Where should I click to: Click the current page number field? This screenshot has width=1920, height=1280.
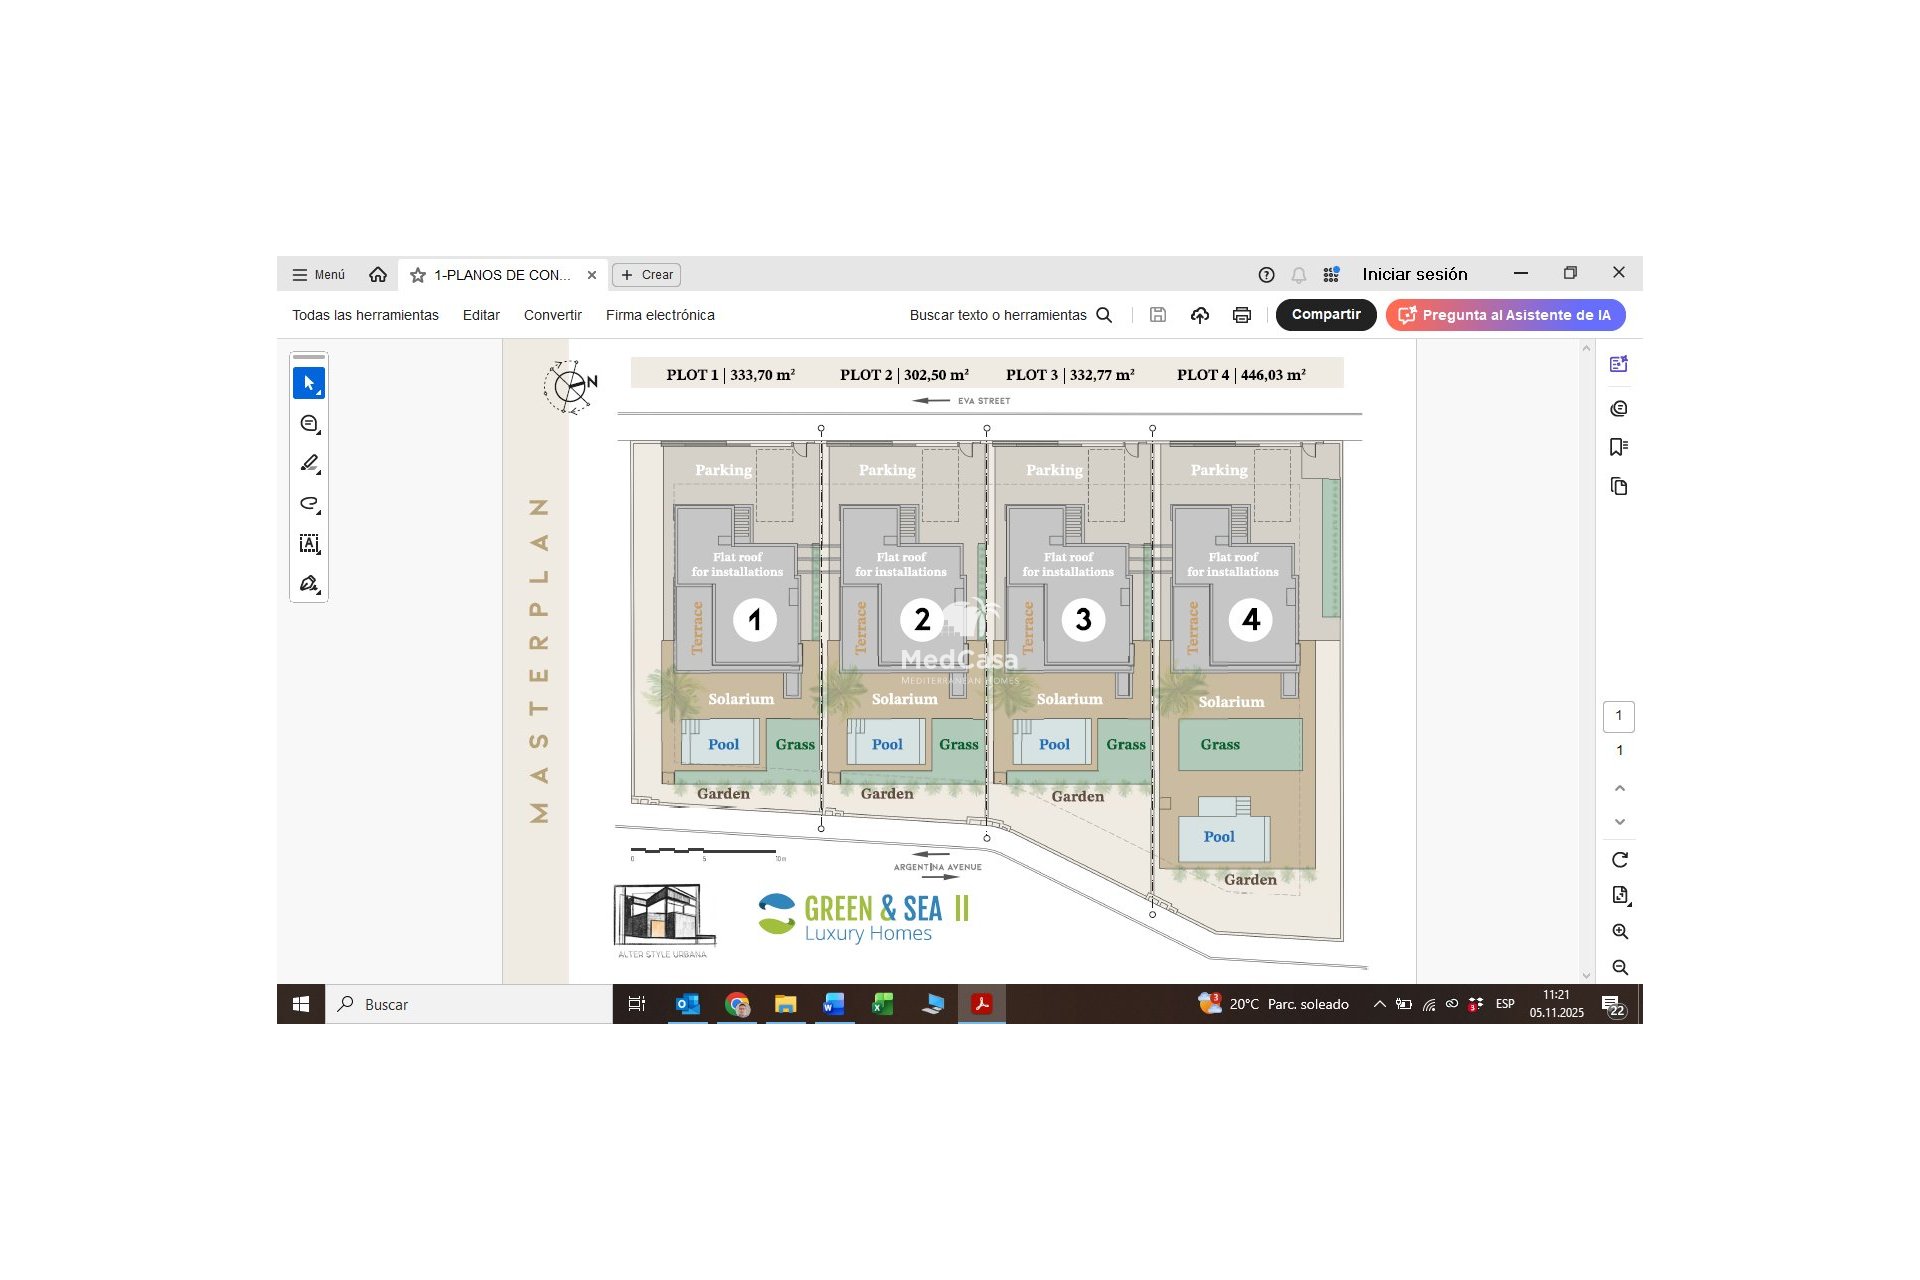[1618, 716]
